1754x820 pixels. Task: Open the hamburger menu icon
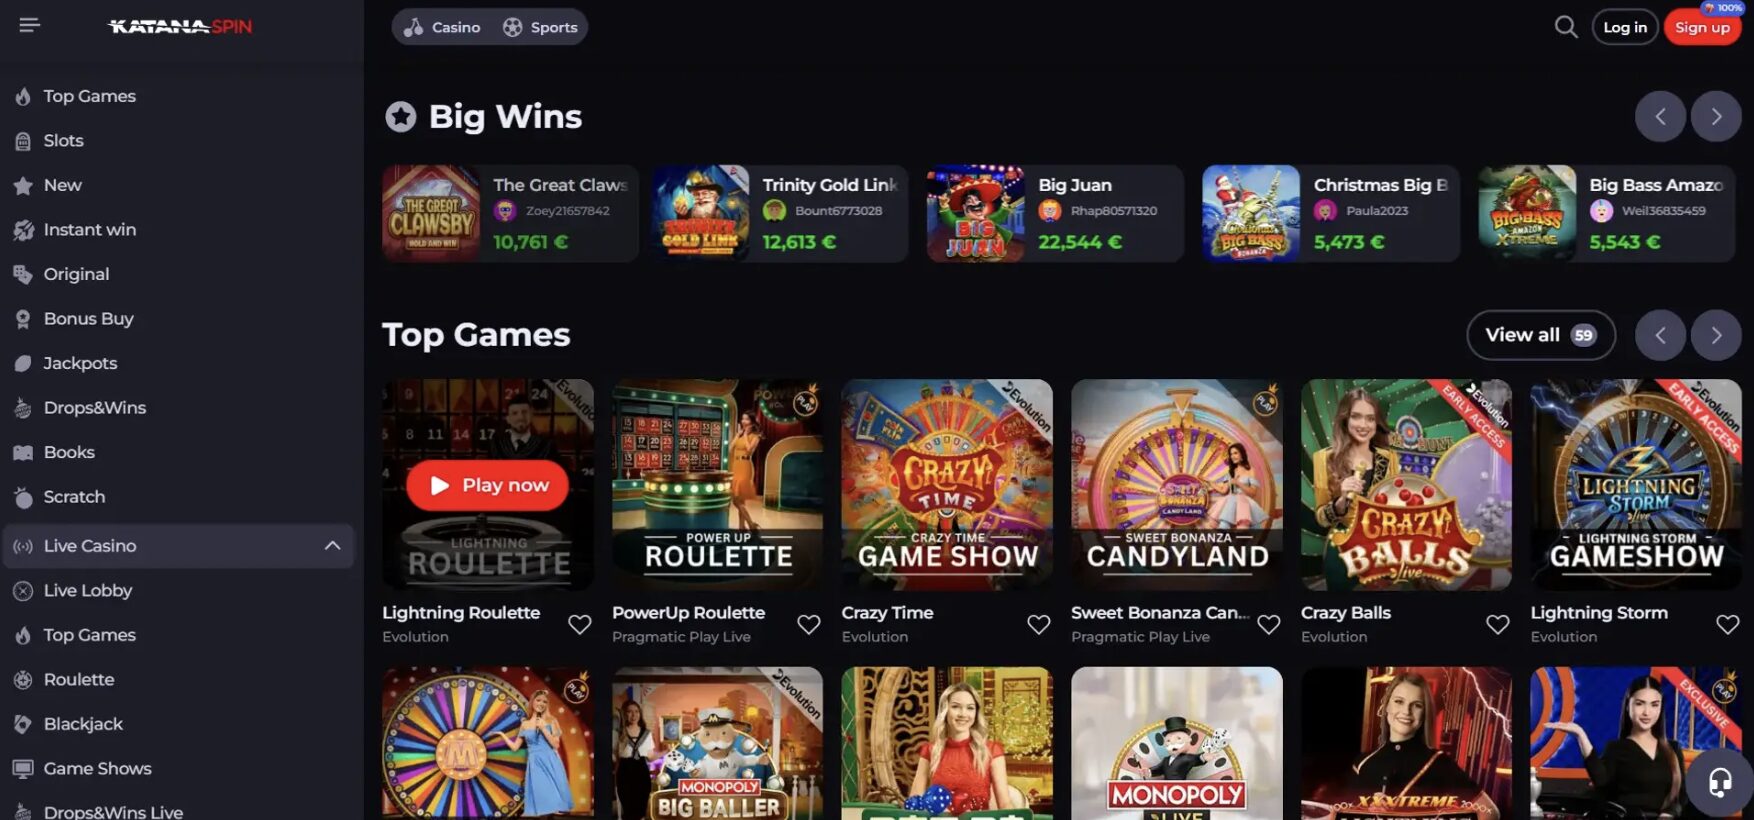click(x=29, y=25)
